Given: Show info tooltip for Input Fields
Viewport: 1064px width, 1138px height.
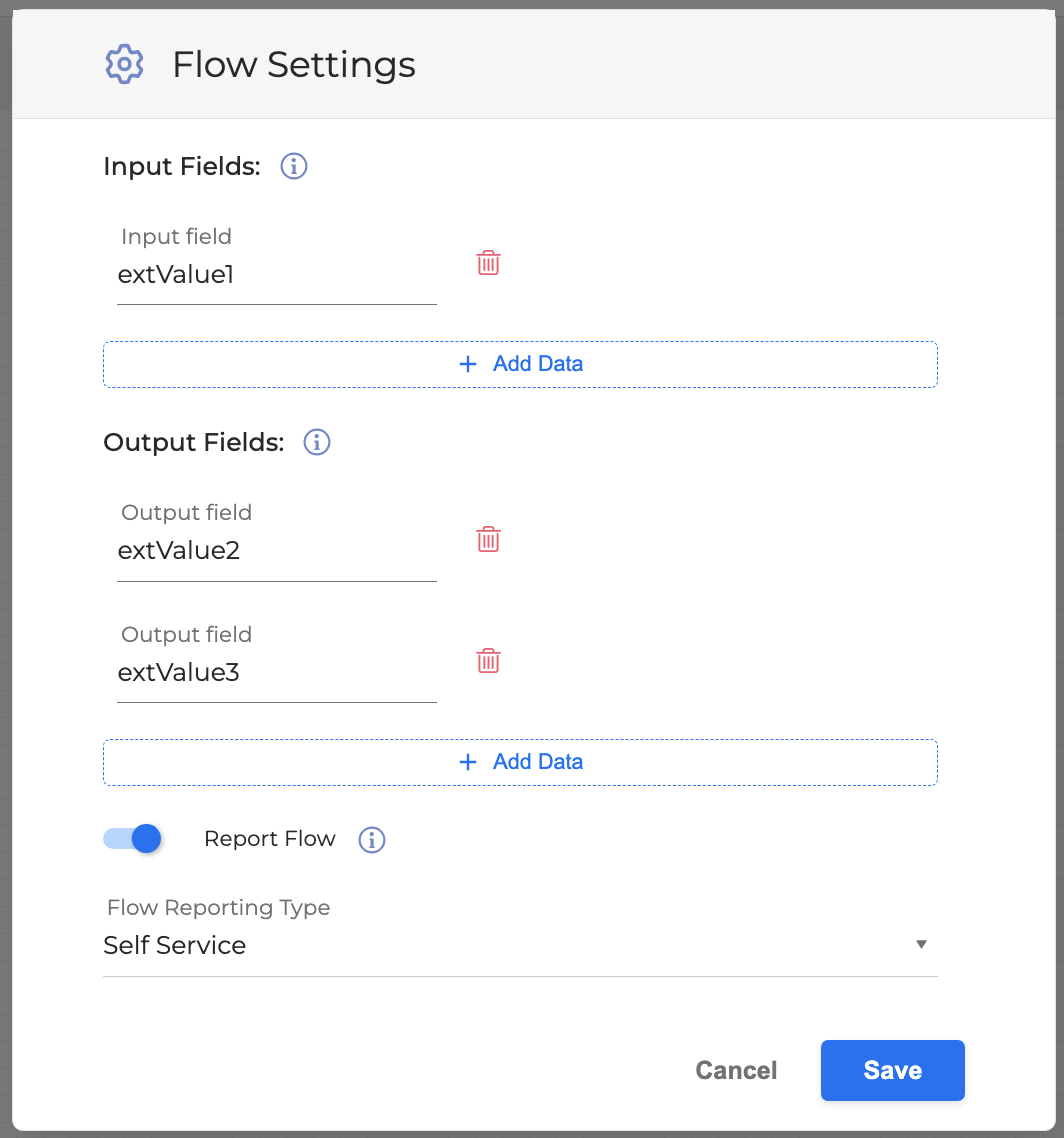Looking at the screenshot, I should click(293, 166).
